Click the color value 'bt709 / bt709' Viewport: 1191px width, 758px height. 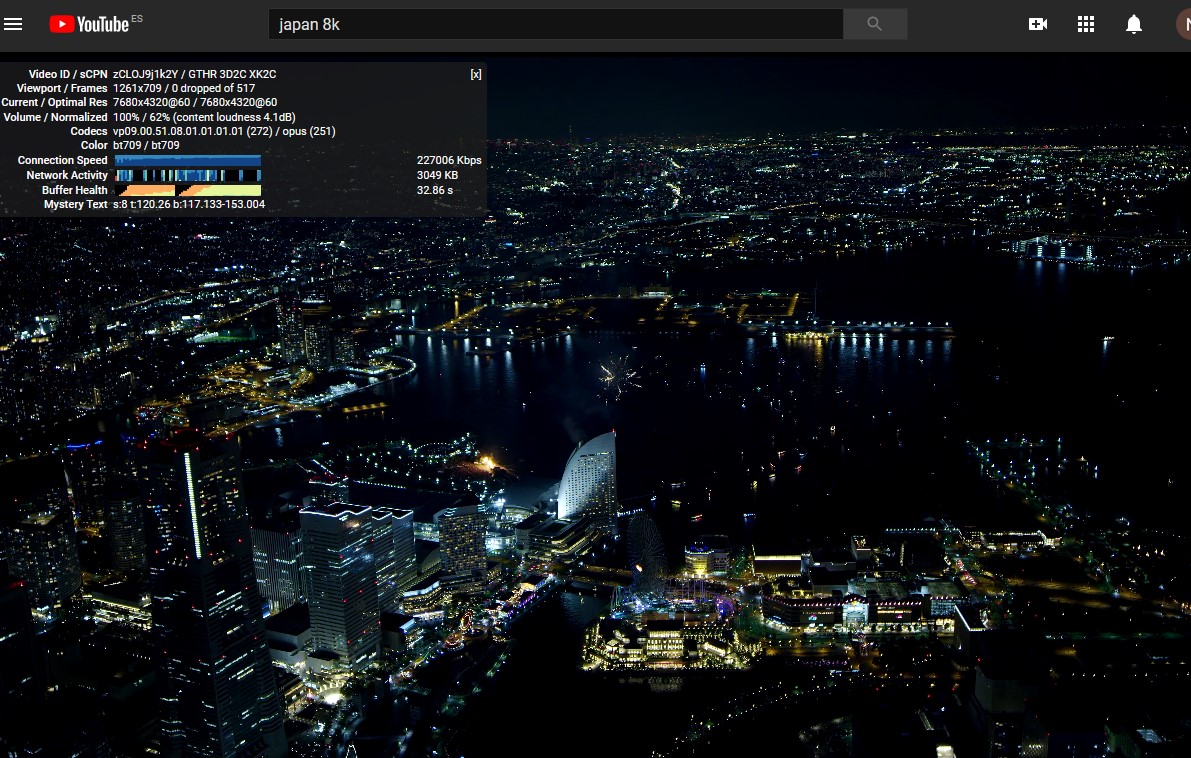146,145
